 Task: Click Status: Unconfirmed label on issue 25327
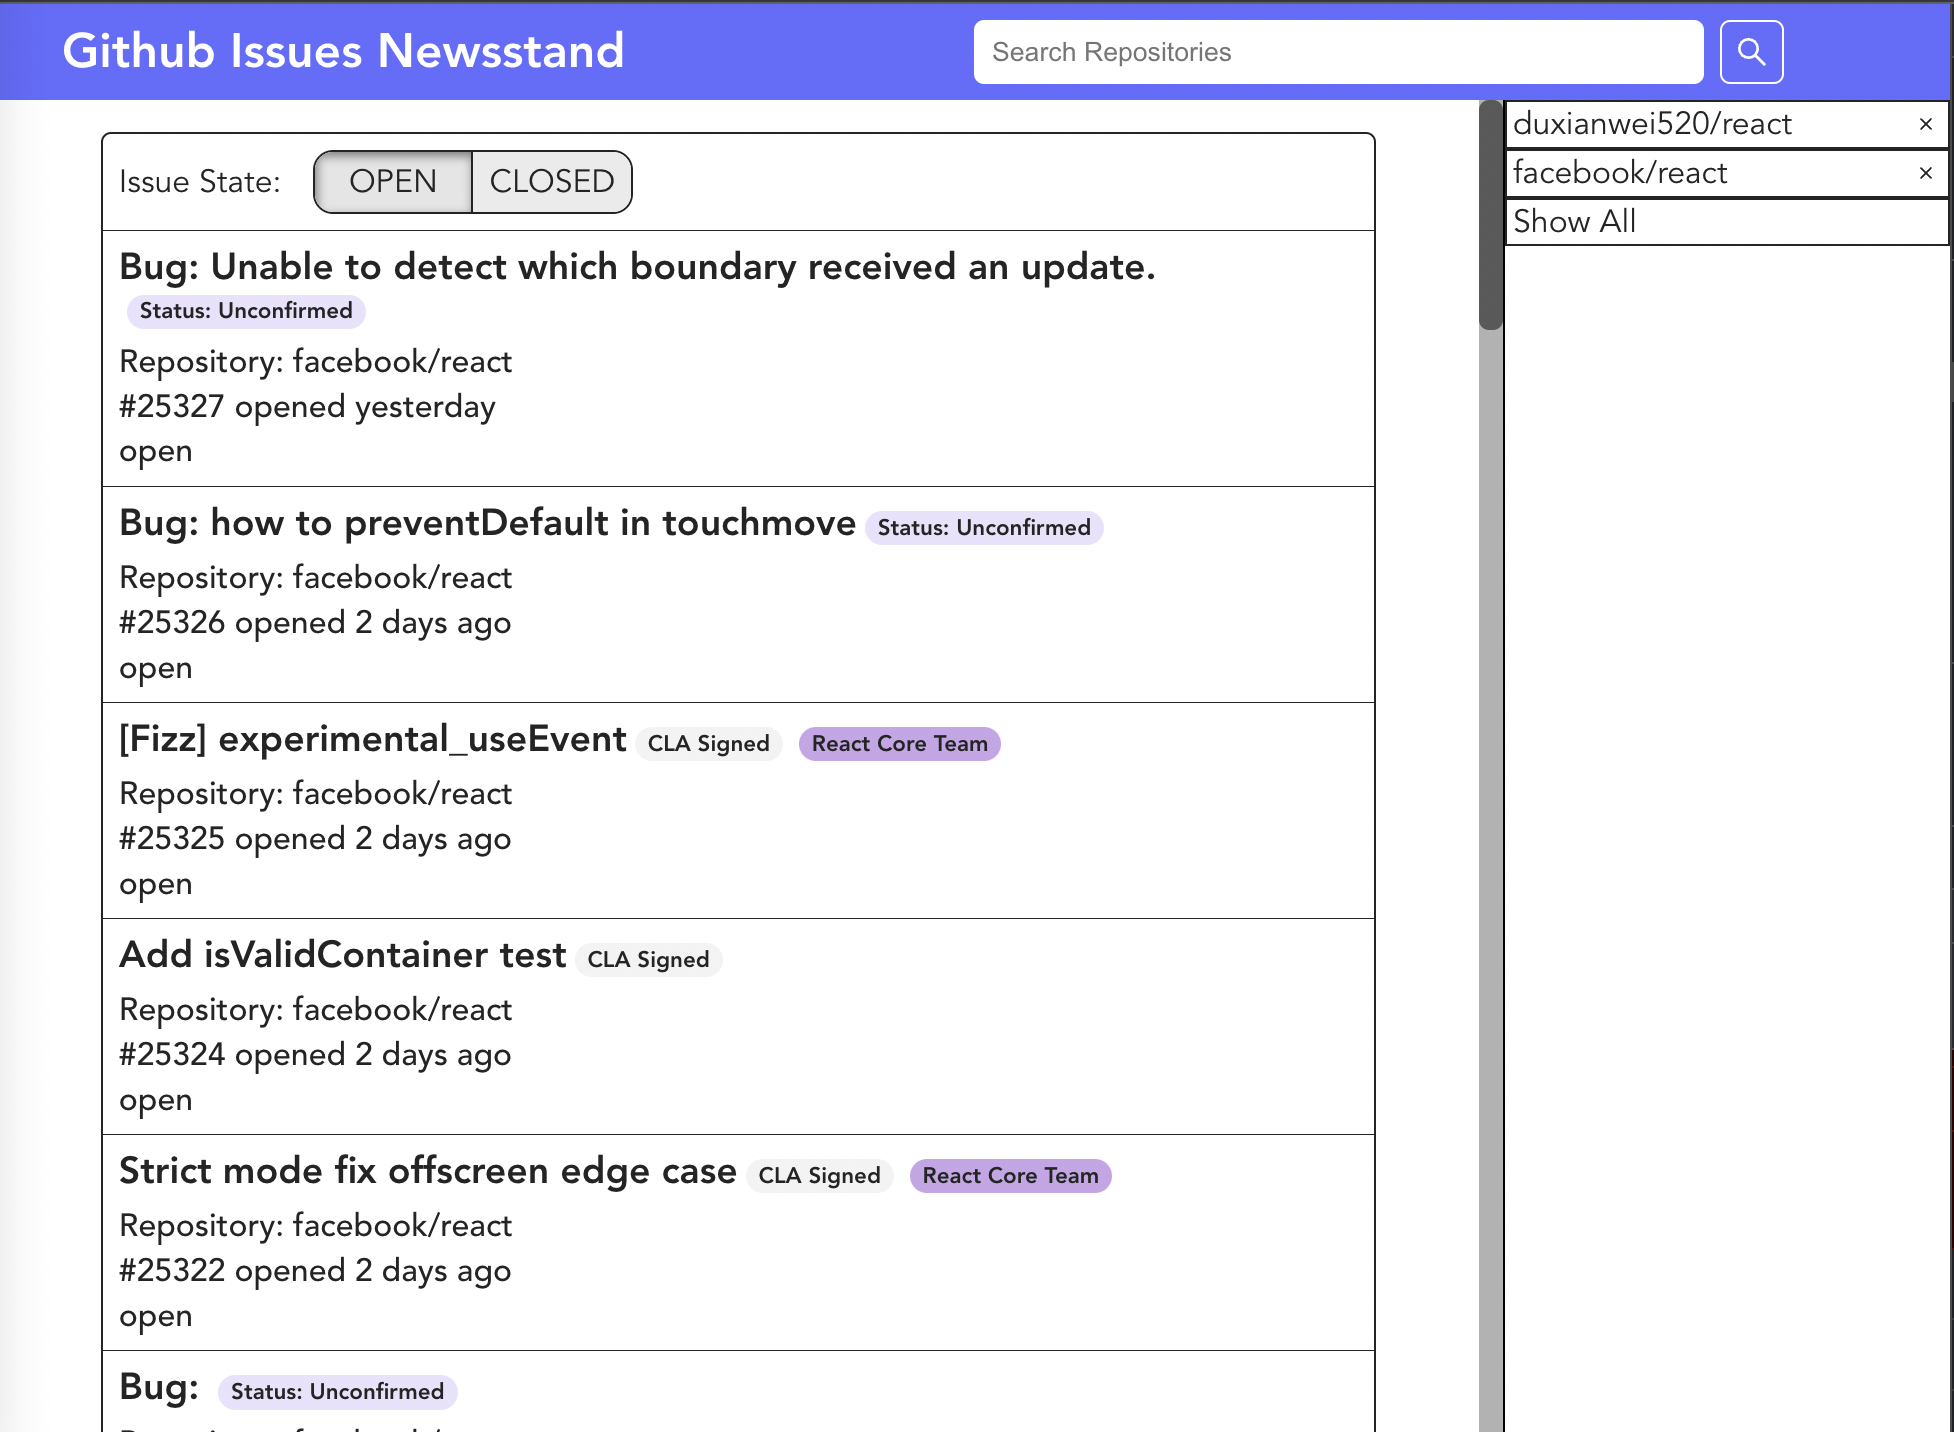245,311
